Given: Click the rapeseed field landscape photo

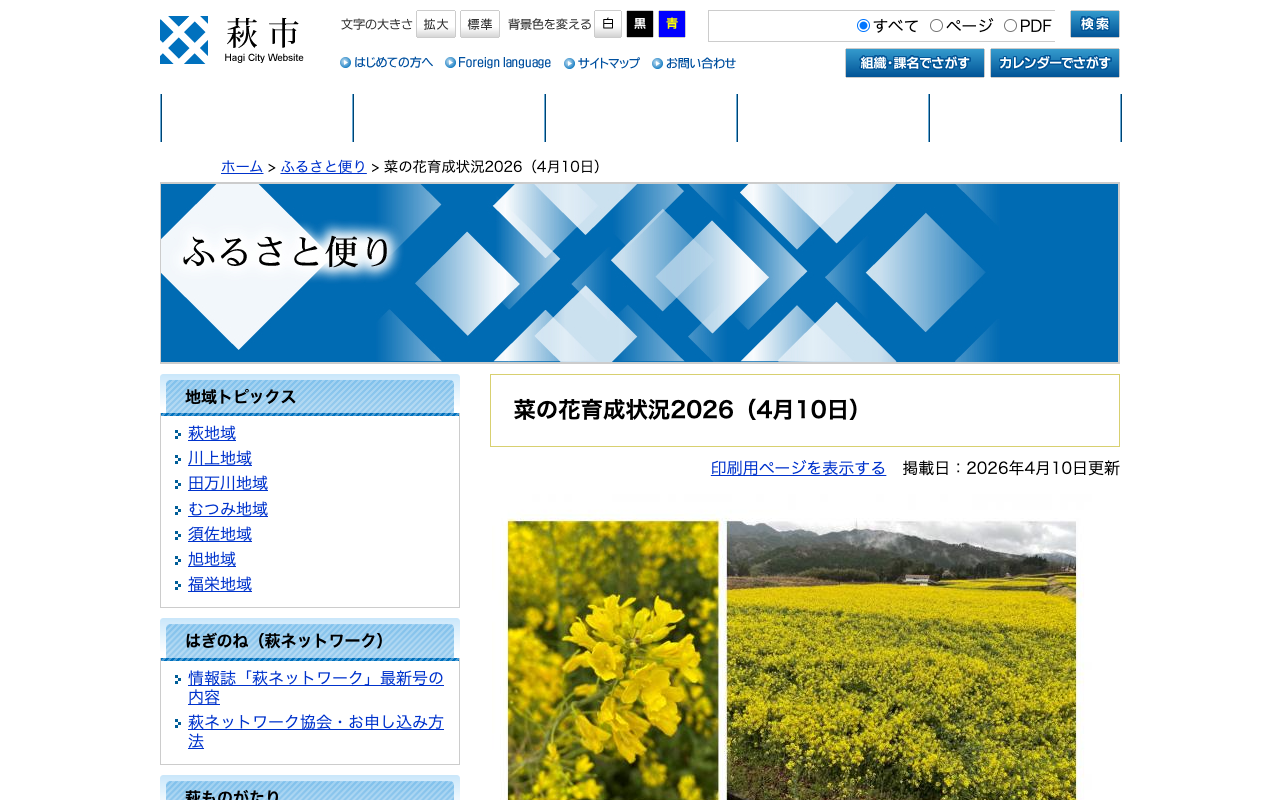Looking at the screenshot, I should click(x=901, y=660).
